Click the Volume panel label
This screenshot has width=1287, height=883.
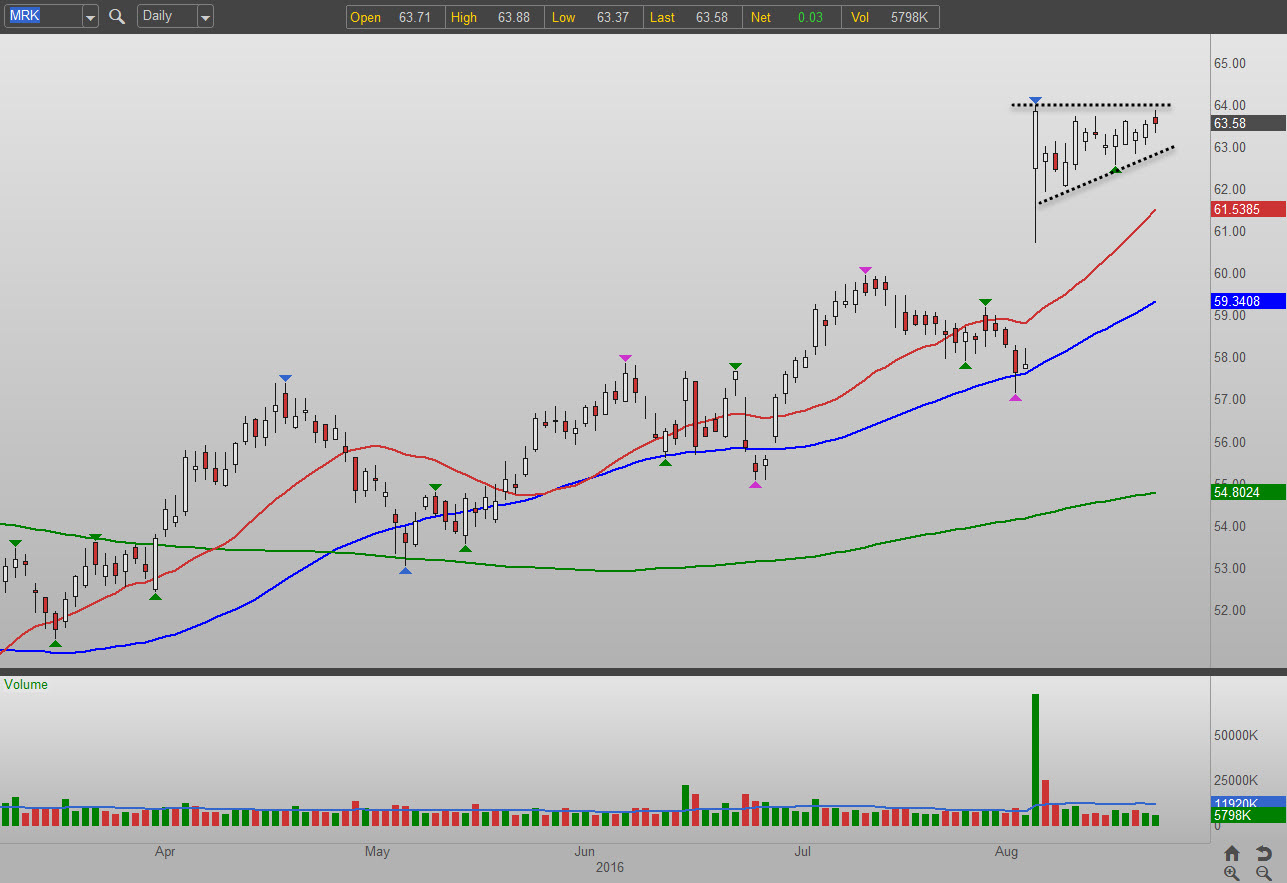click(x=26, y=685)
